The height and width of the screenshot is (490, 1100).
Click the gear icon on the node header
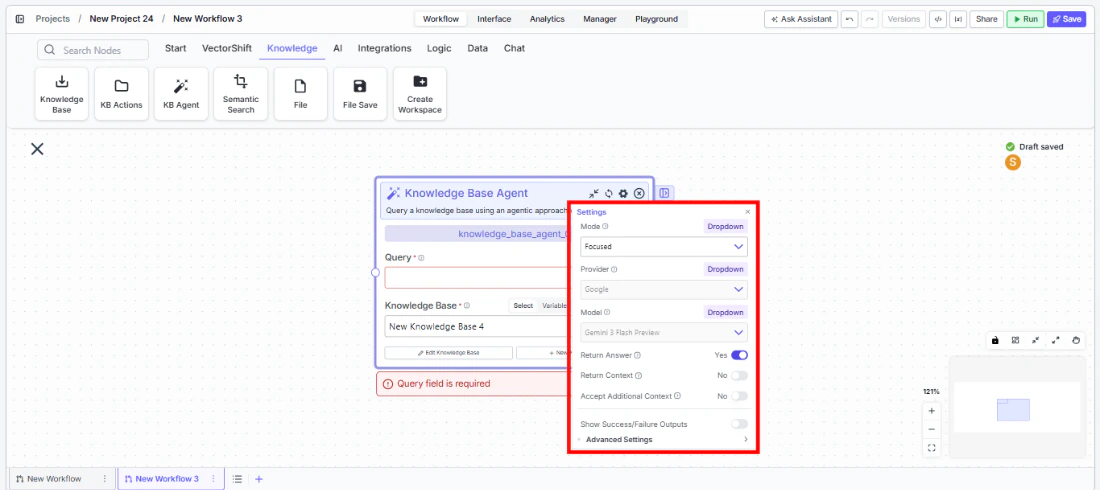click(x=623, y=193)
